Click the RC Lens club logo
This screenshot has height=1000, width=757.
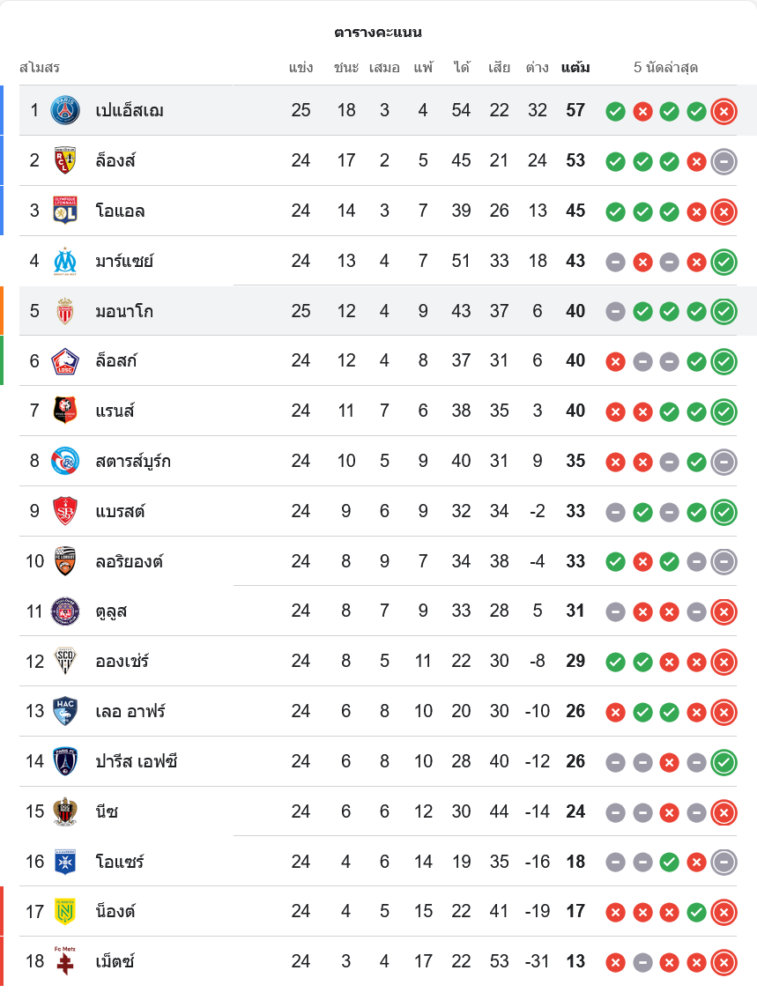(x=66, y=160)
